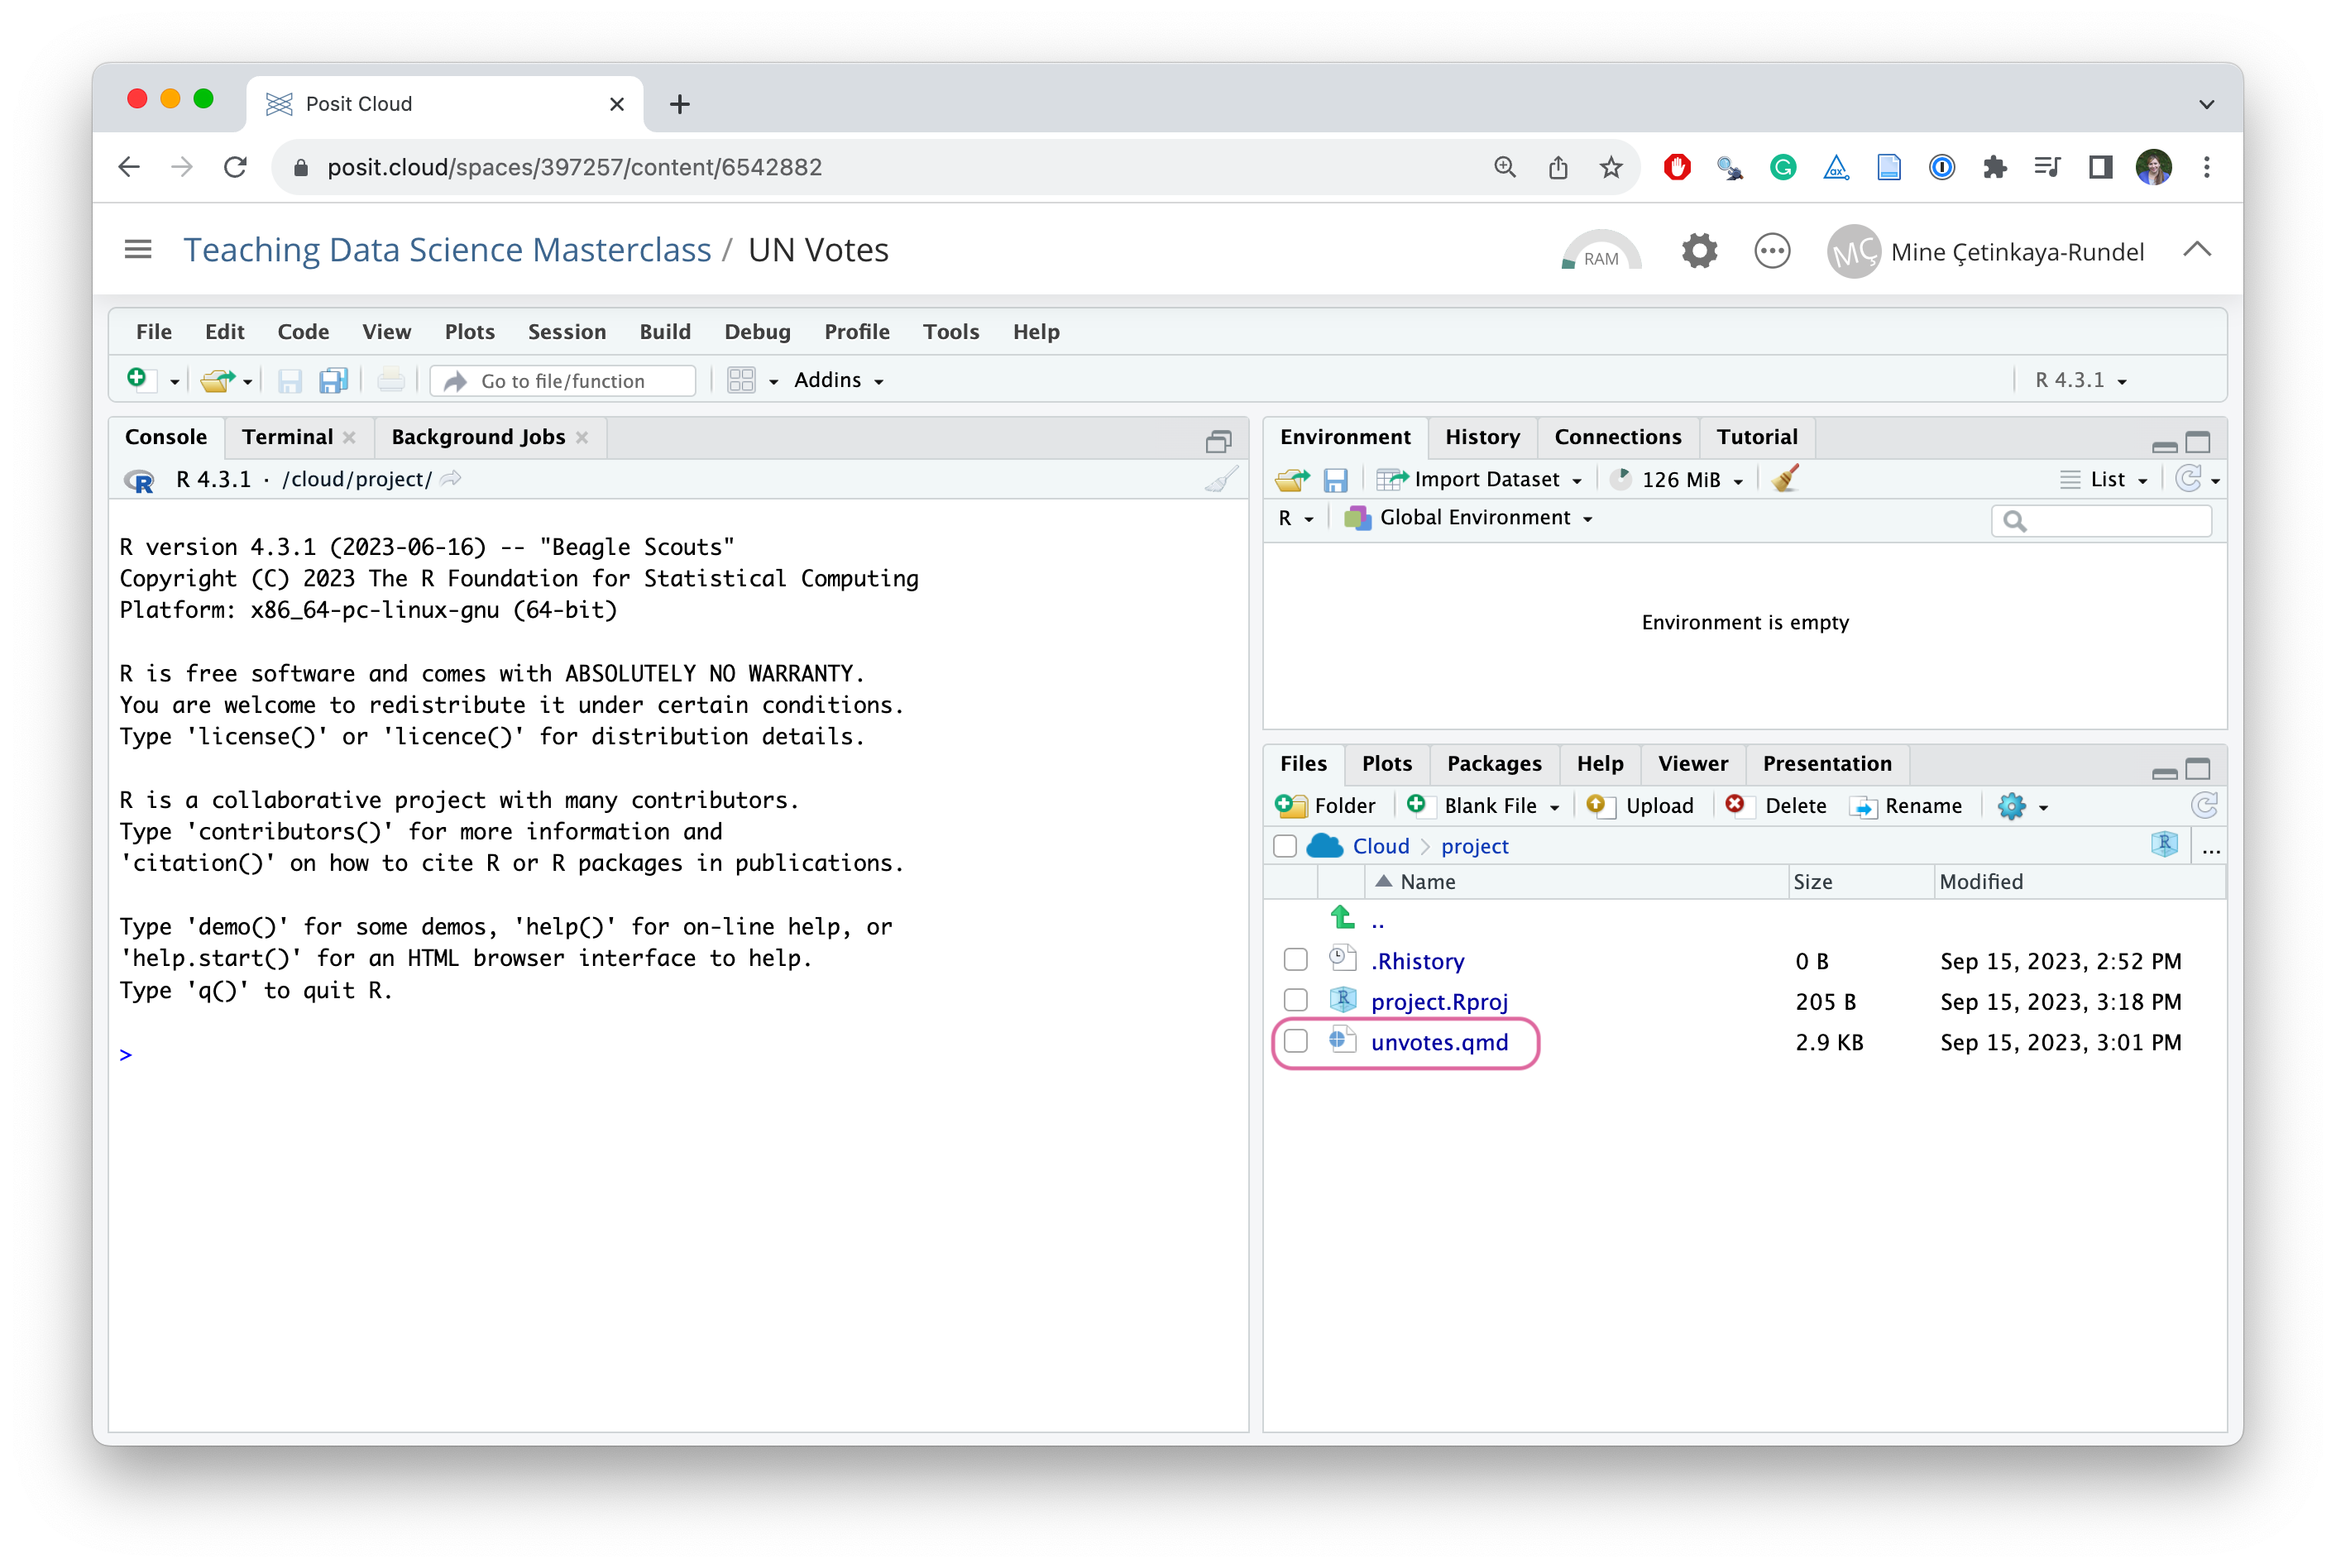Screen dimensions: 2336x1568
Task: Tick the .Rhistory file checkbox
Action: click(1296, 960)
